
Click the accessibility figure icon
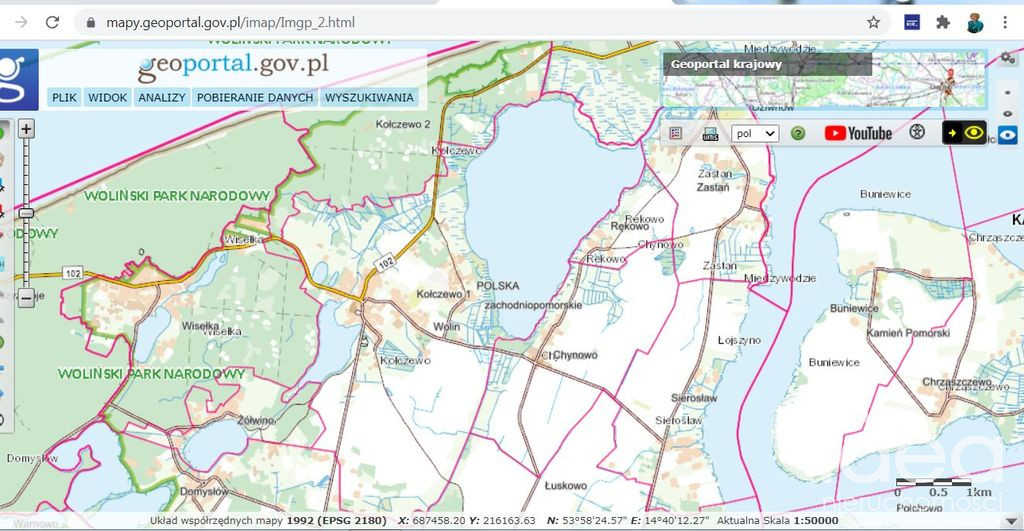click(x=917, y=132)
